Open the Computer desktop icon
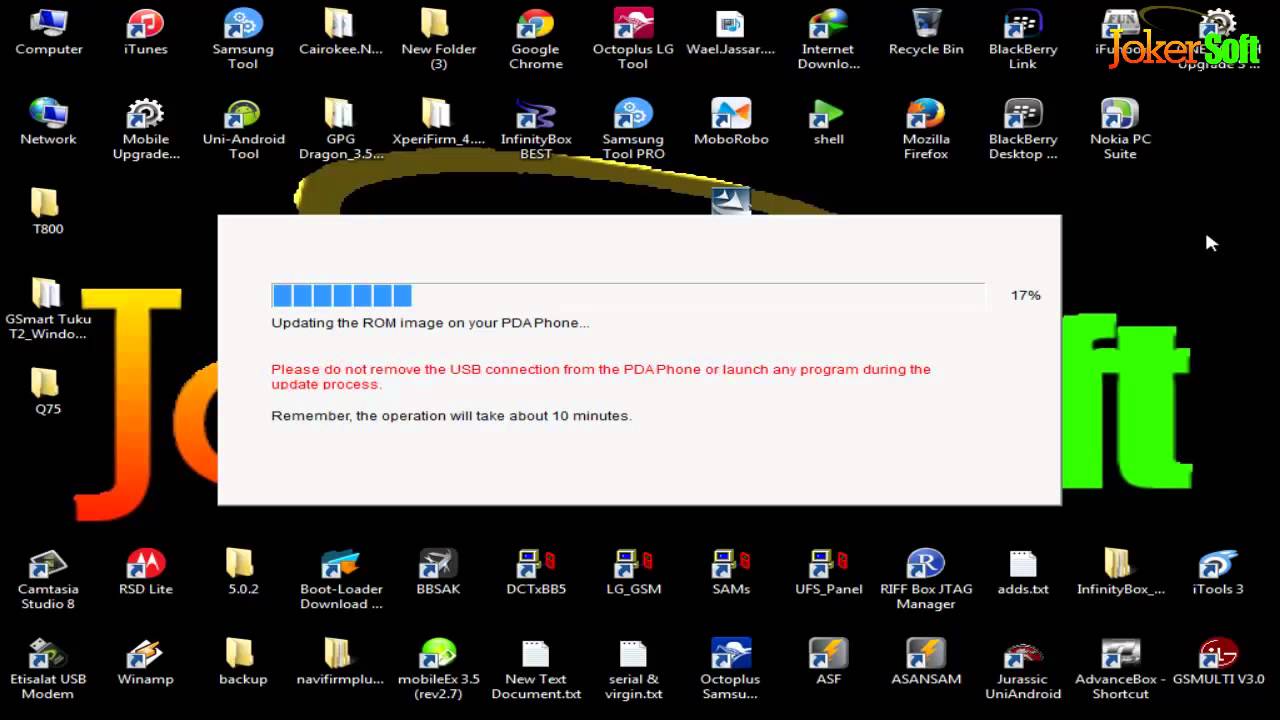Screen dimensions: 1280x720 48,32
